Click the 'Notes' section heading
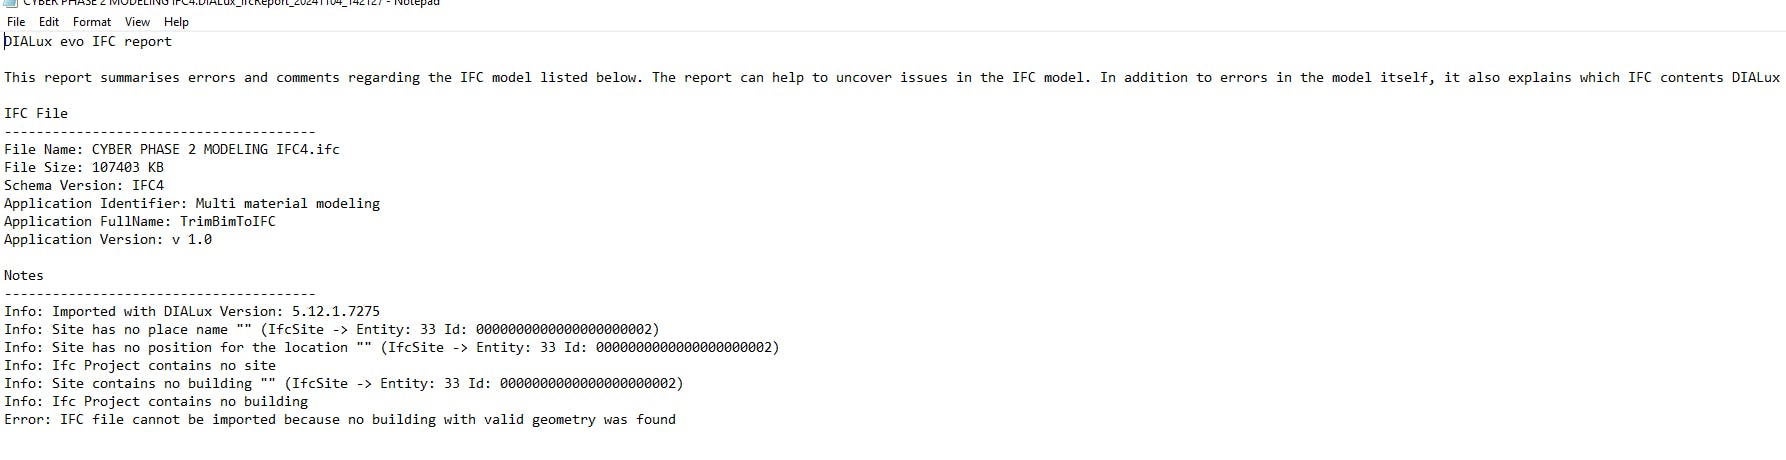This screenshot has height=460, width=1786. coord(24,275)
